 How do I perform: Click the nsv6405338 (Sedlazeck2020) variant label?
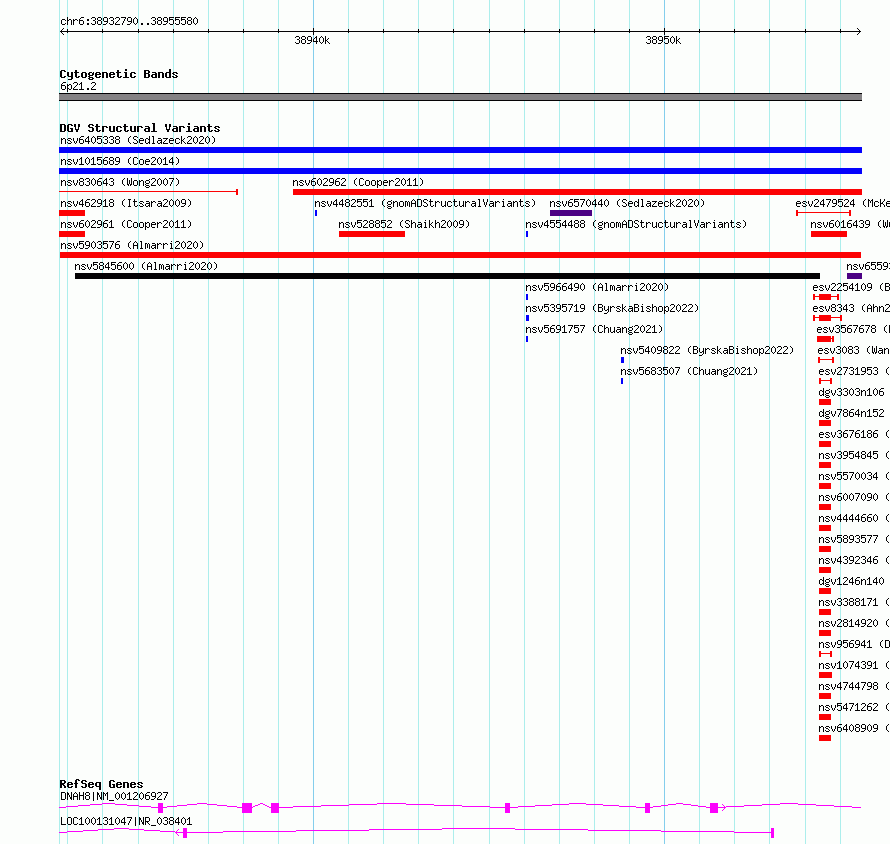pos(138,140)
